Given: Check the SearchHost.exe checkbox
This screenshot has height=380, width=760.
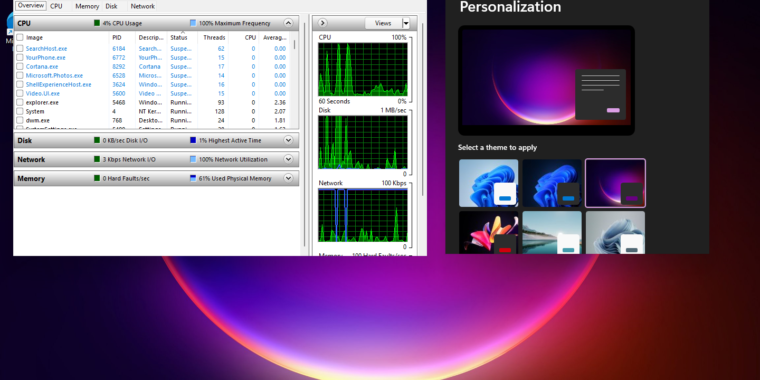Looking at the screenshot, I should coord(20,48).
